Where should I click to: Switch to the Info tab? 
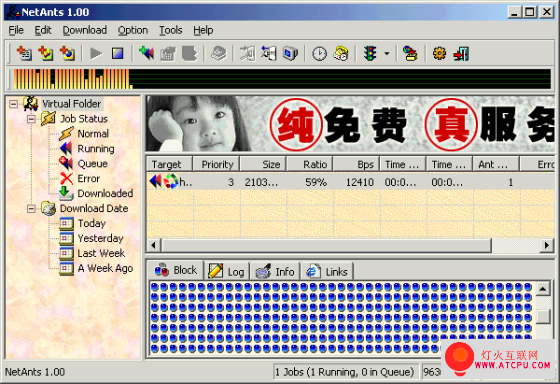(275, 272)
